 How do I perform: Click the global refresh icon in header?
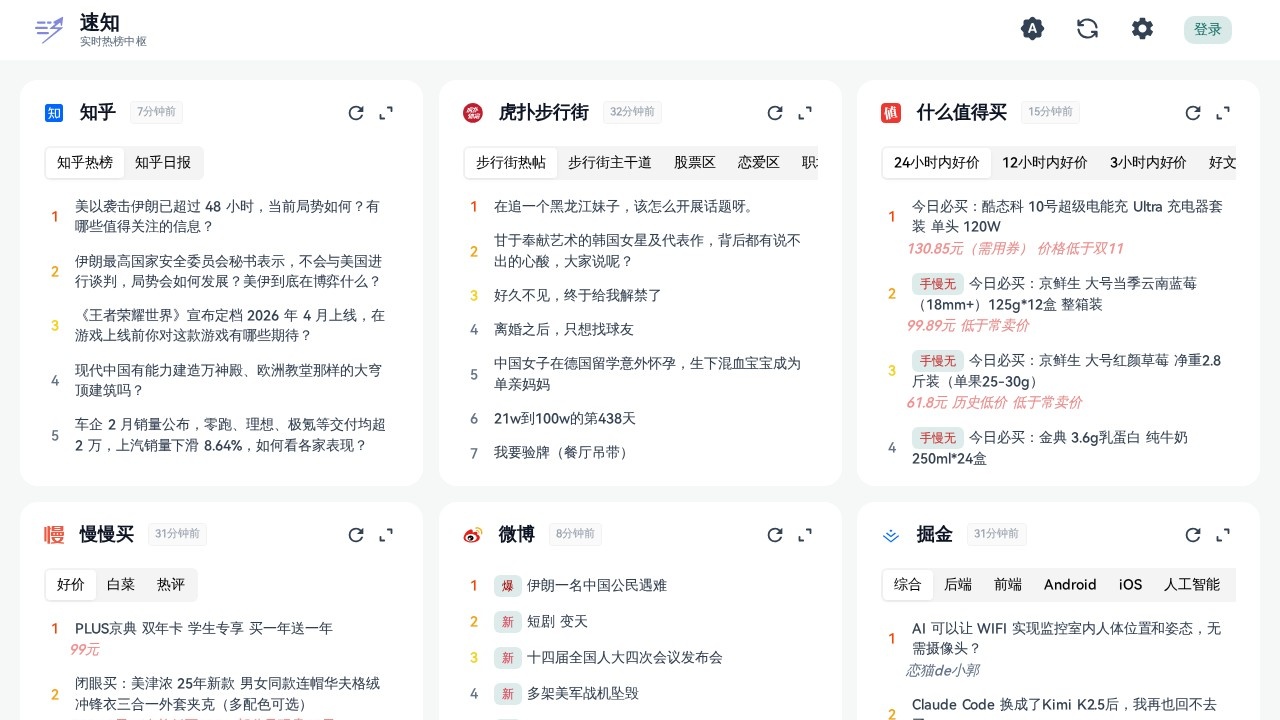[x=1087, y=29]
